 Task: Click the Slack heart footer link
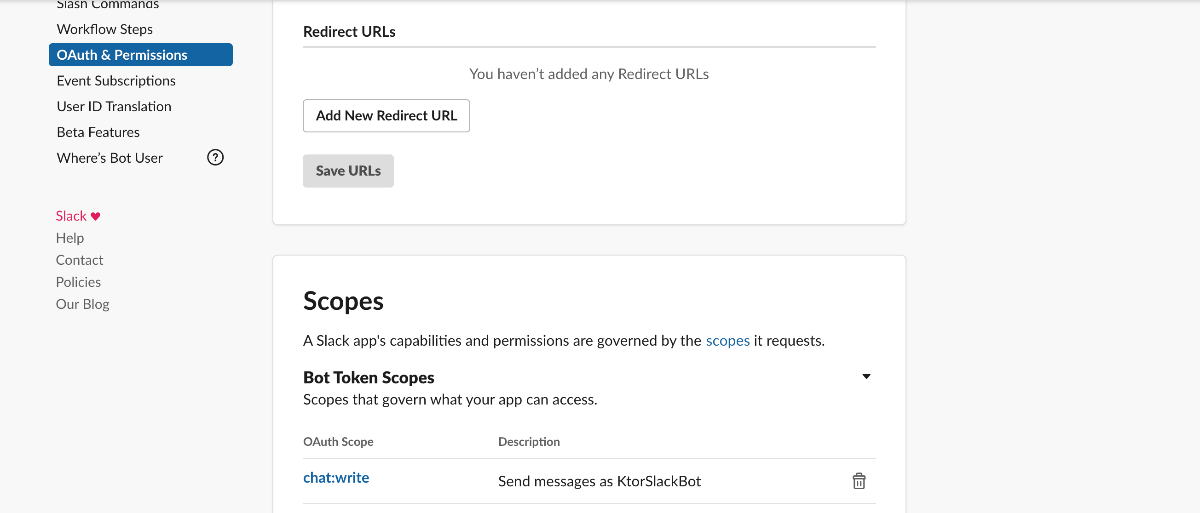coord(78,216)
